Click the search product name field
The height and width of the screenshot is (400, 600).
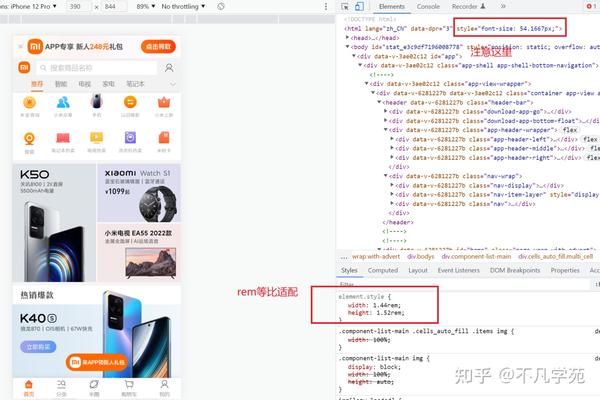click(x=97, y=68)
